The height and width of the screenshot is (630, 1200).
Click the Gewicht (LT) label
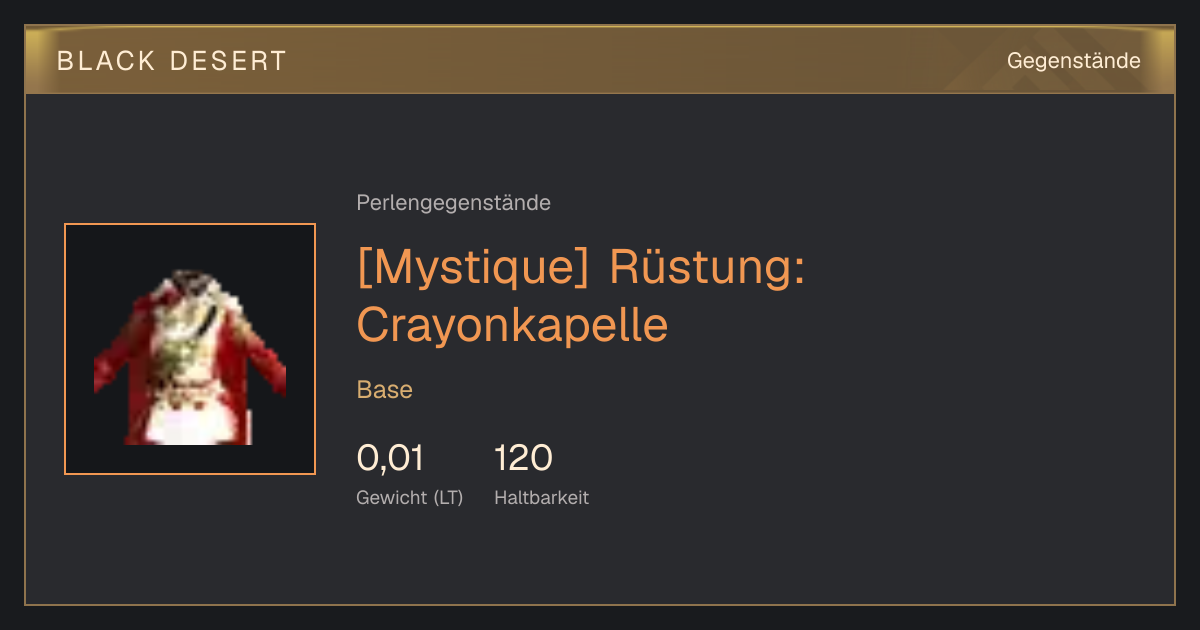409,498
